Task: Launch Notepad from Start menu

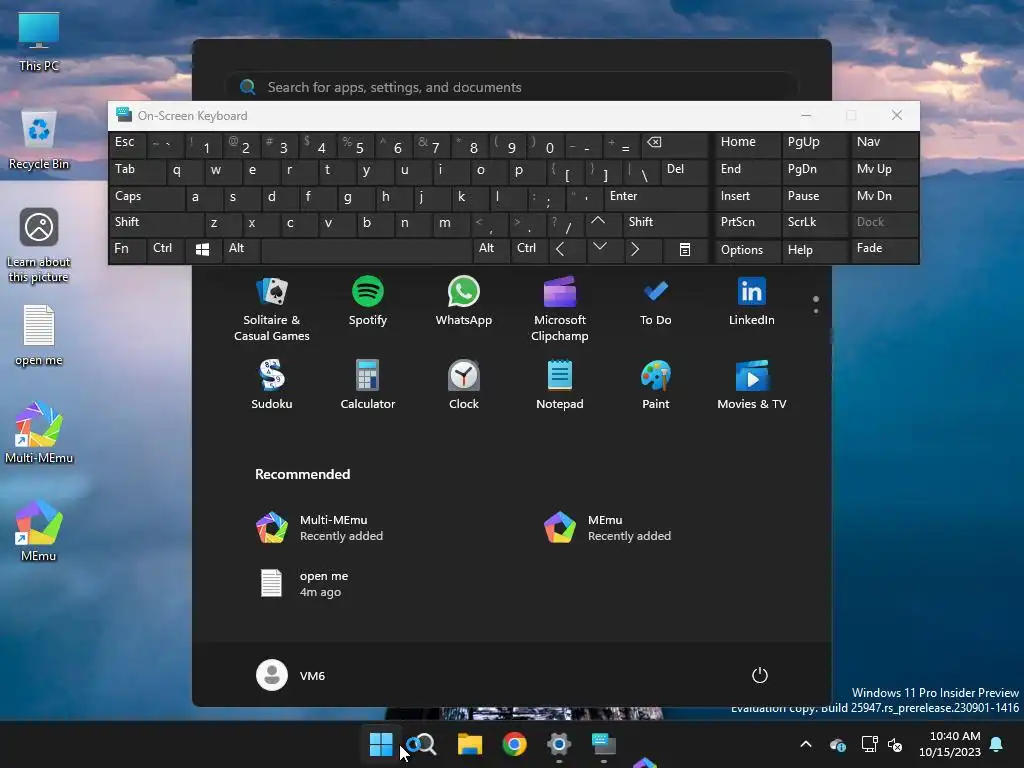Action: coord(560,385)
